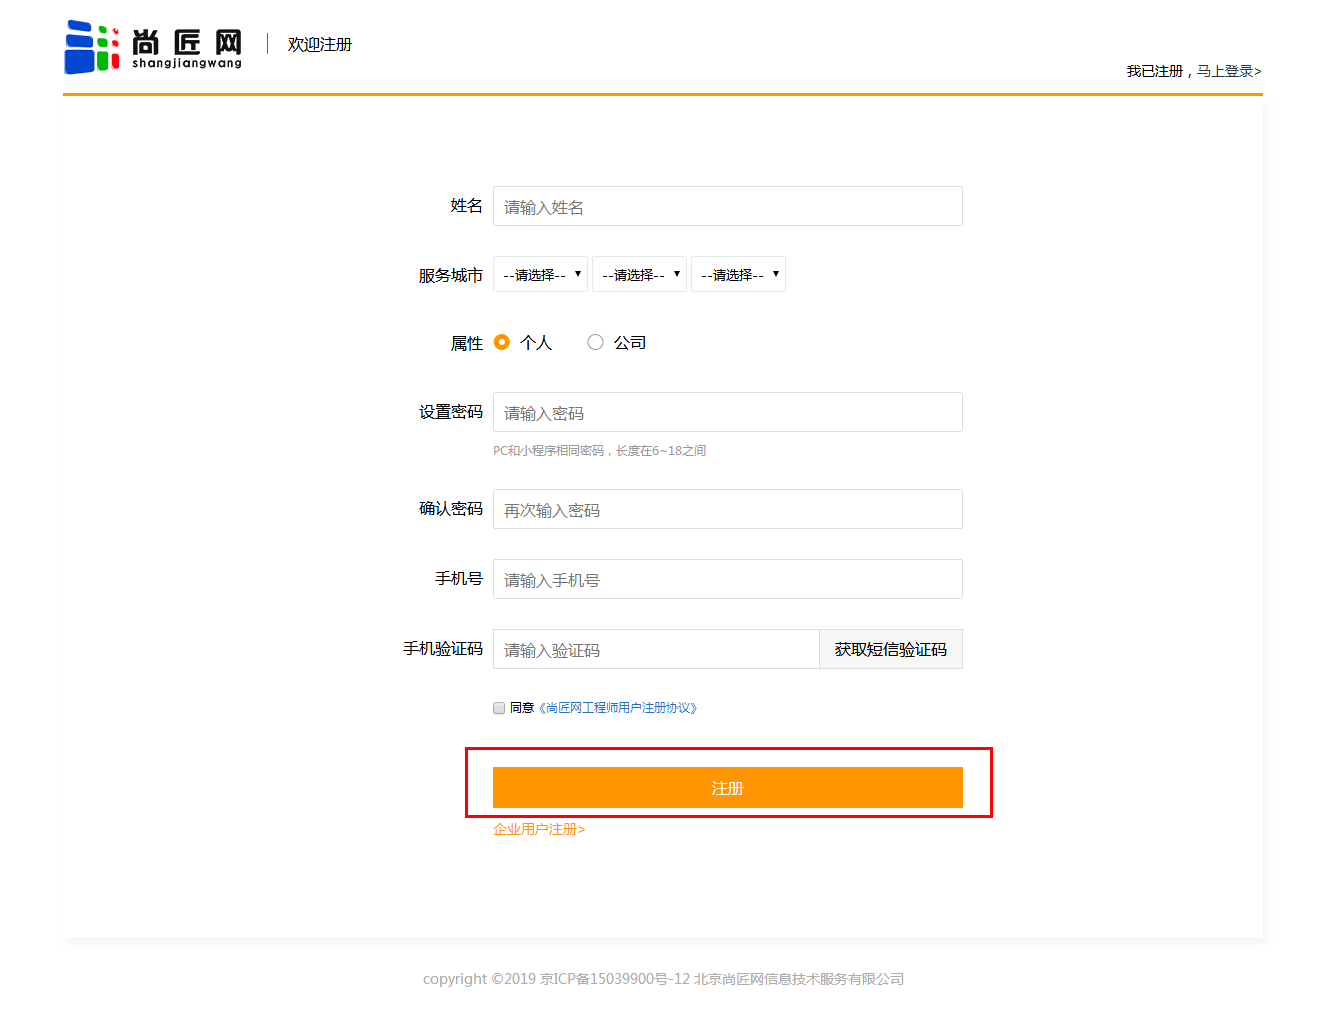The image size is (1326, 1018).
Task: Click the 获取短信验证码 button
Action: pos(891,649)
